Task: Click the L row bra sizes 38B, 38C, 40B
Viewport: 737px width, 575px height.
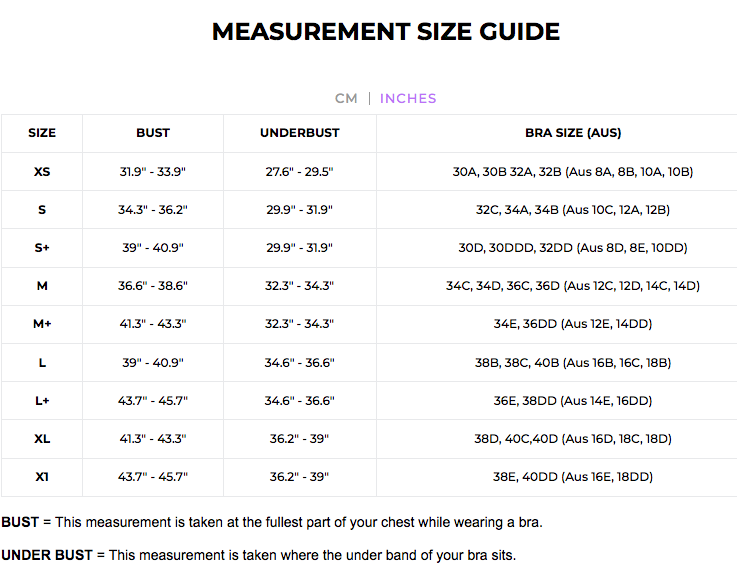Action: (573, 362)
